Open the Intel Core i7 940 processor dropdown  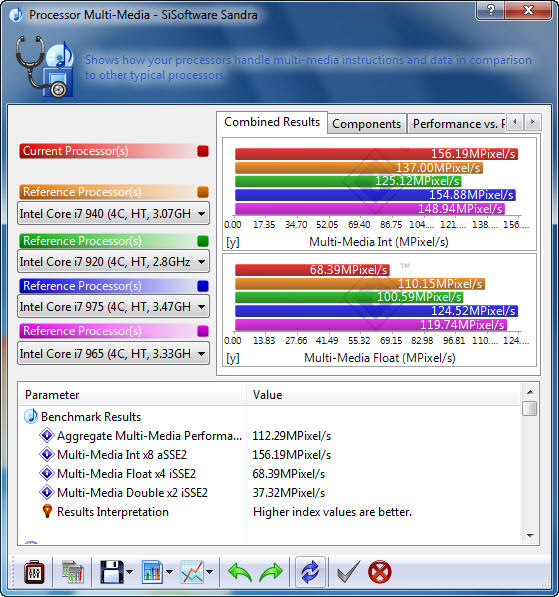[113, 214]
